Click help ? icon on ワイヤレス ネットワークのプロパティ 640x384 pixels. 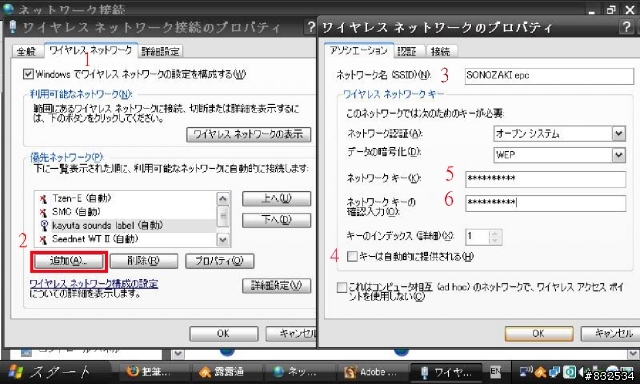[x=626, y=27]
